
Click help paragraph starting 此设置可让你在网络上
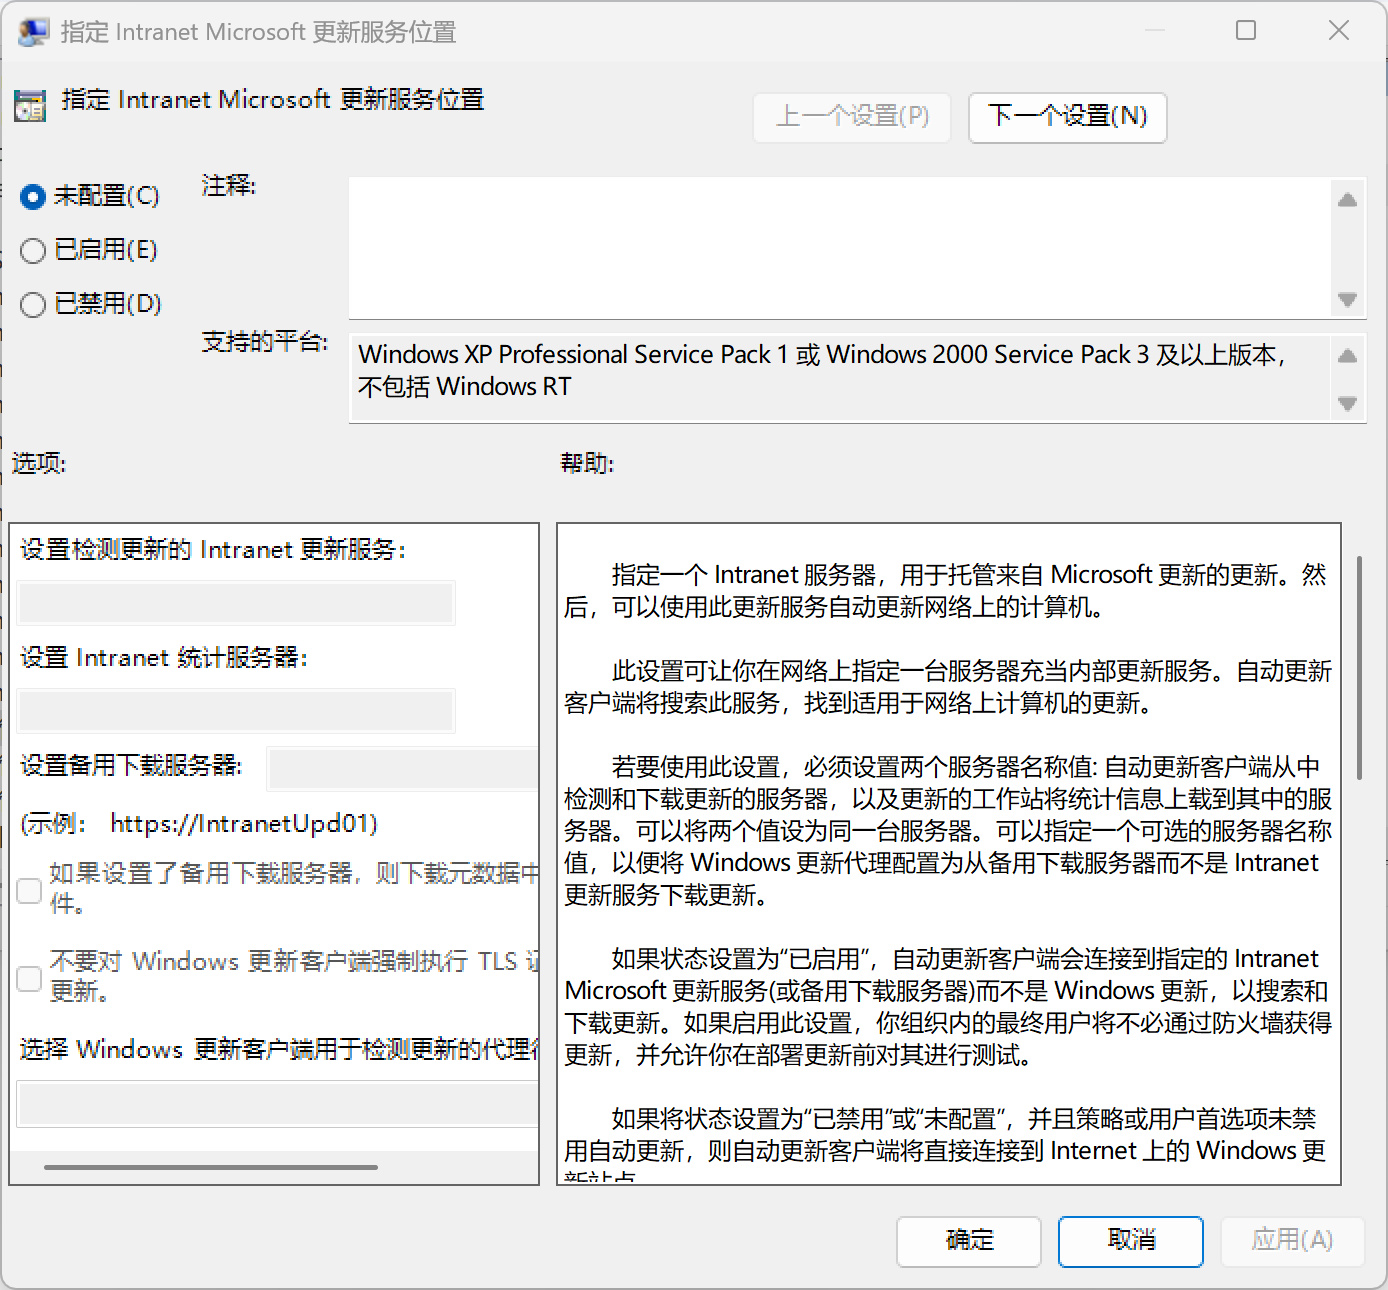[x=948, y=687]
